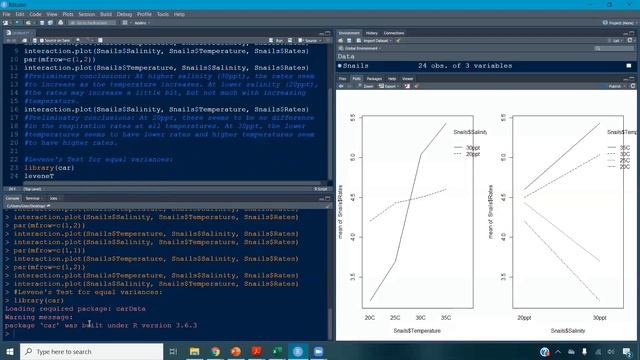
Task: Click the taskbar search box
Action: 91,351
